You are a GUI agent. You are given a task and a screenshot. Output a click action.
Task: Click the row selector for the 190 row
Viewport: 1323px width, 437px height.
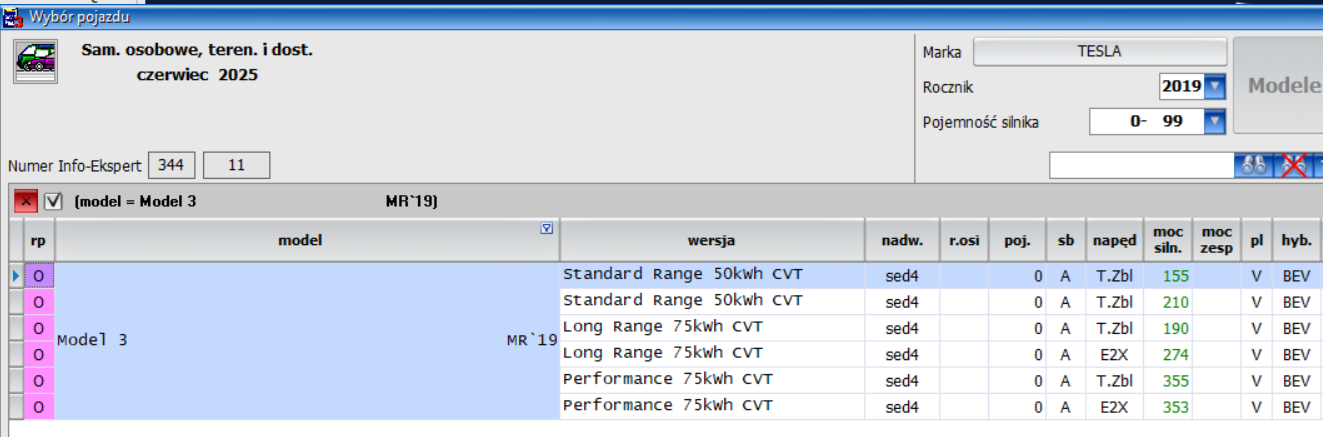[15, 328]
